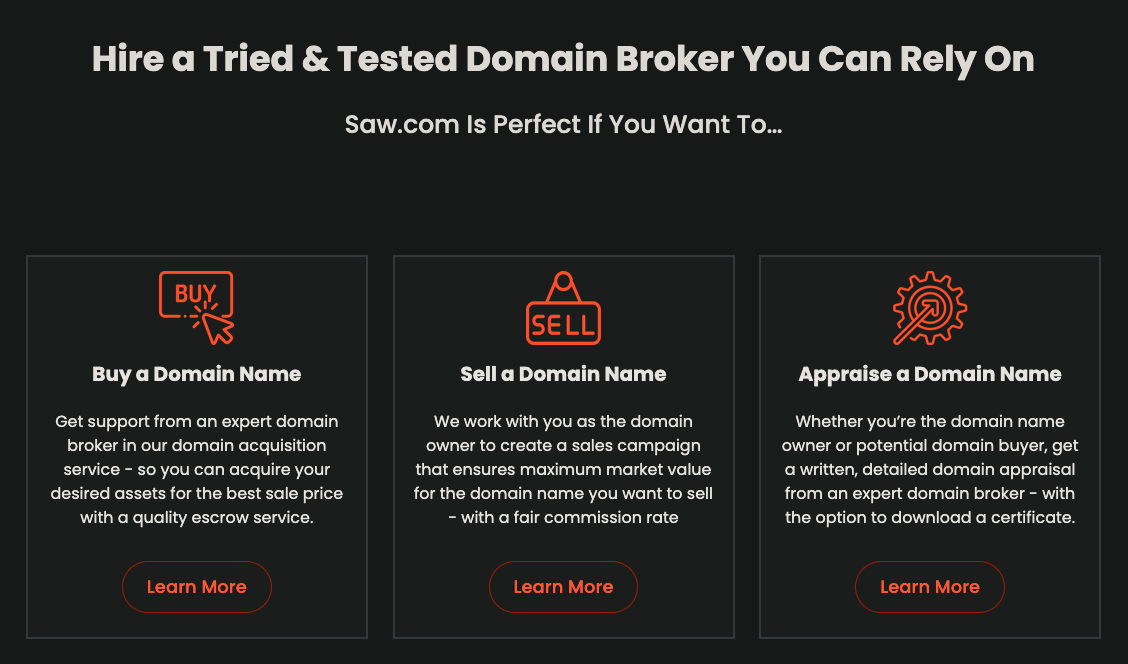Click the 'with a fair commission rate' line
The image size is (1128, 664).
point(563,517)
